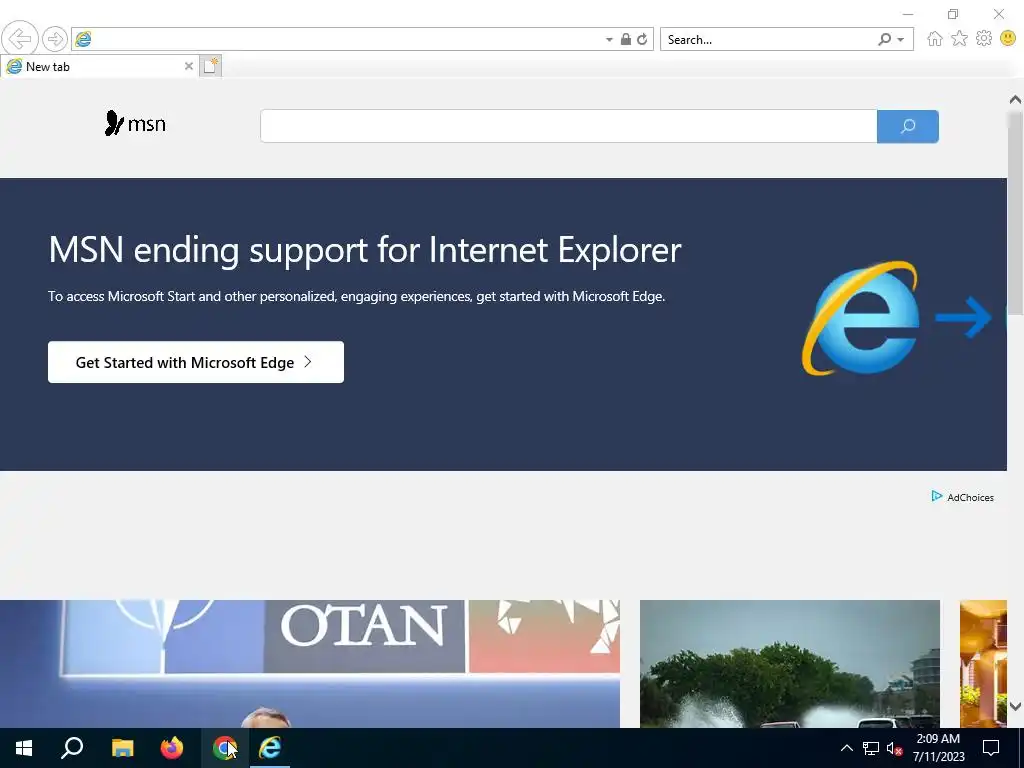Open Tools menu via the gear icon
This screenshot has height=768, width=1024.
point(984,39)
